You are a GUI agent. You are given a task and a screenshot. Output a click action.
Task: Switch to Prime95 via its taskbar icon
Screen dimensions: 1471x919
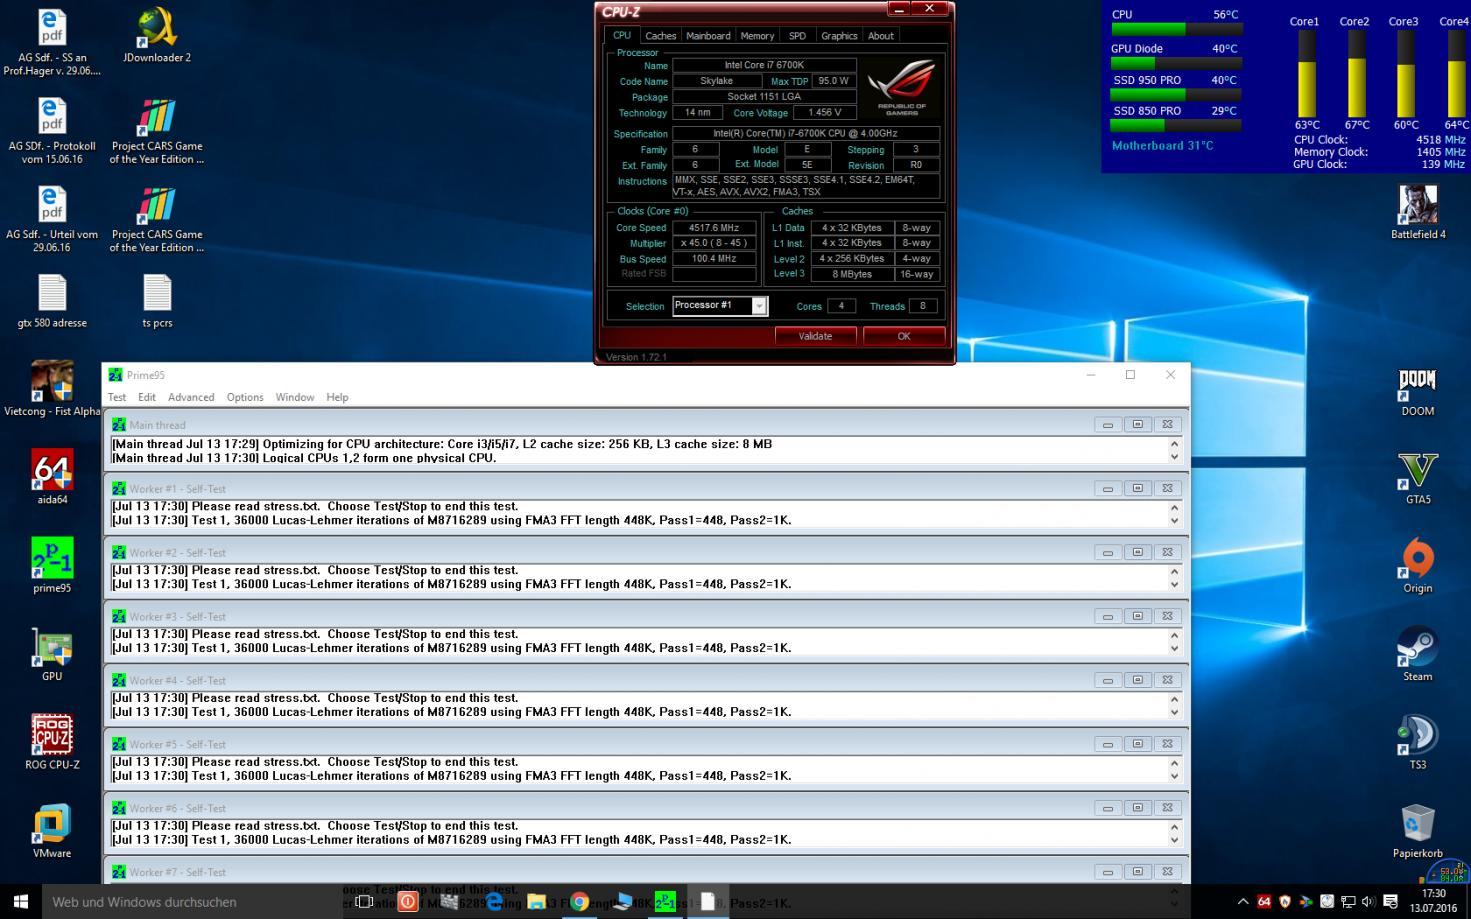[x=665, y=901]
